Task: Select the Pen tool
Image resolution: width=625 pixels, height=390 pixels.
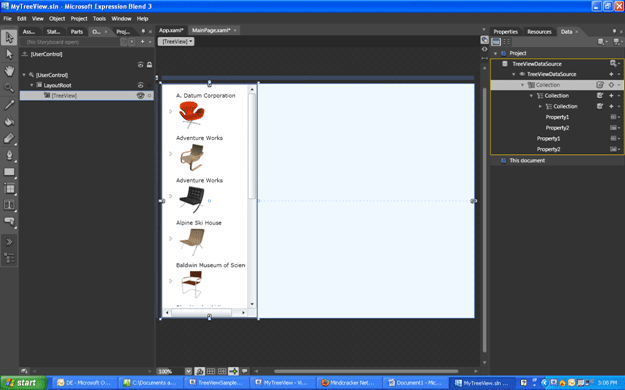Action: coord(9,155)
